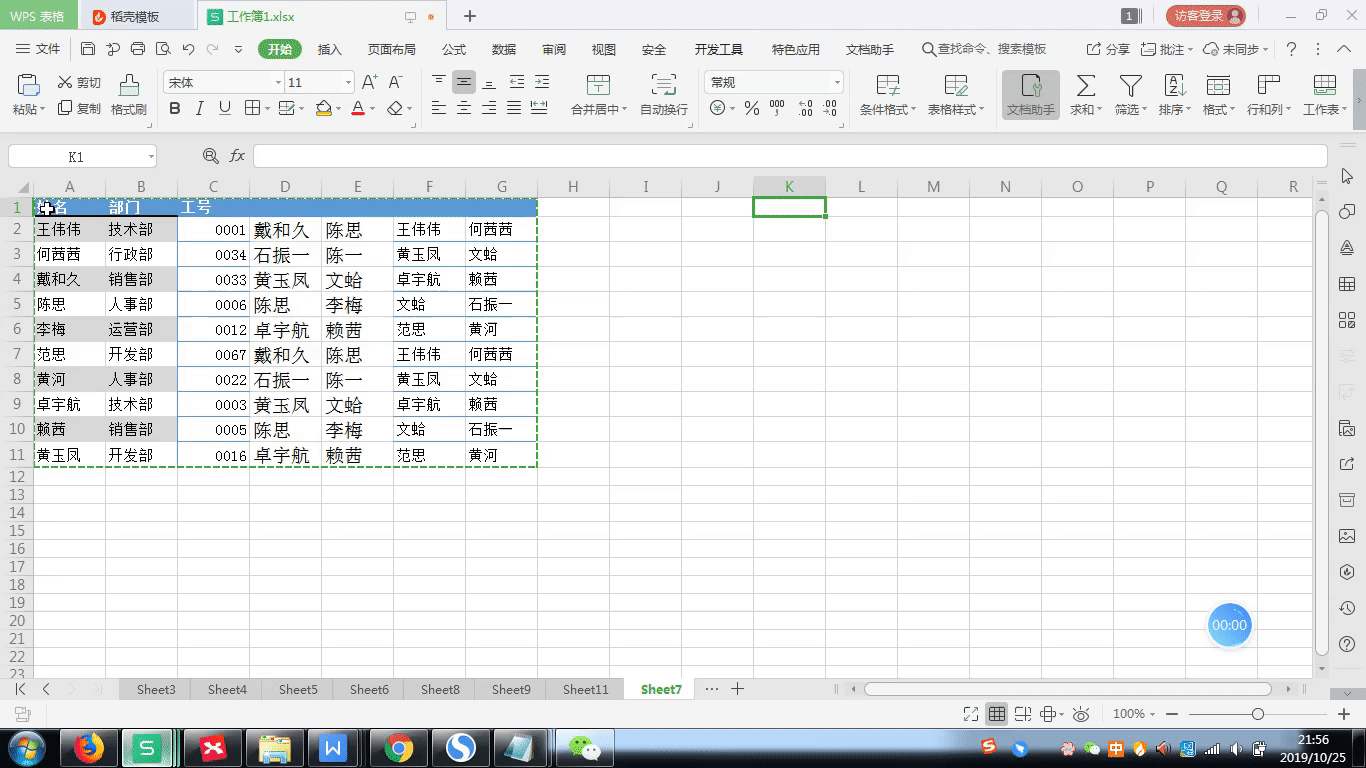Open Conditional Formatting (条件格式)
1366x768 pixels.
(887, 86)
